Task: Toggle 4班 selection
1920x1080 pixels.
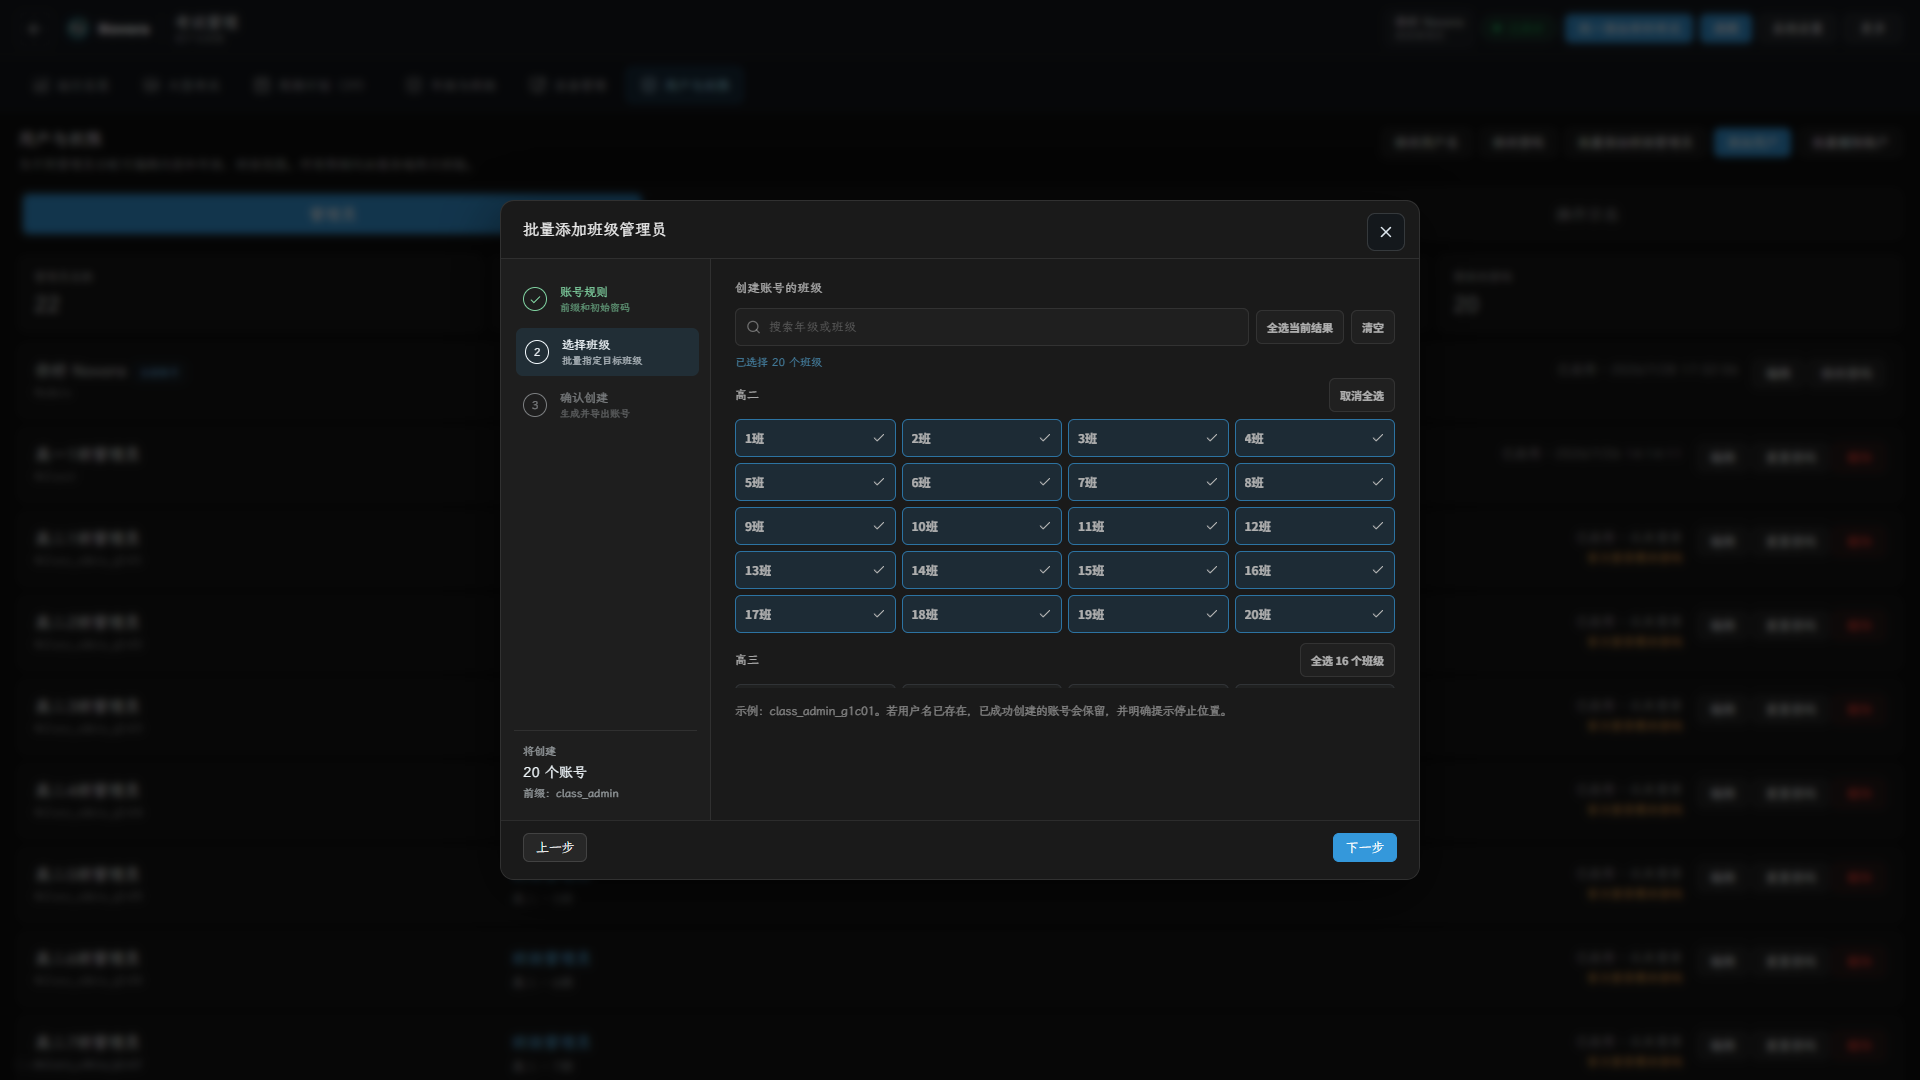Action: point(1314,438)
